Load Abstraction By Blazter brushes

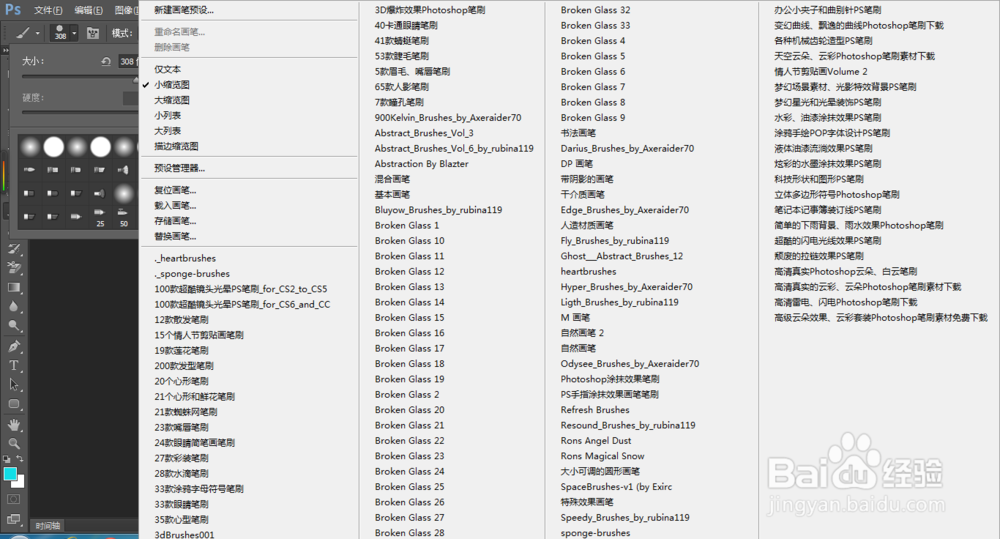421,164
